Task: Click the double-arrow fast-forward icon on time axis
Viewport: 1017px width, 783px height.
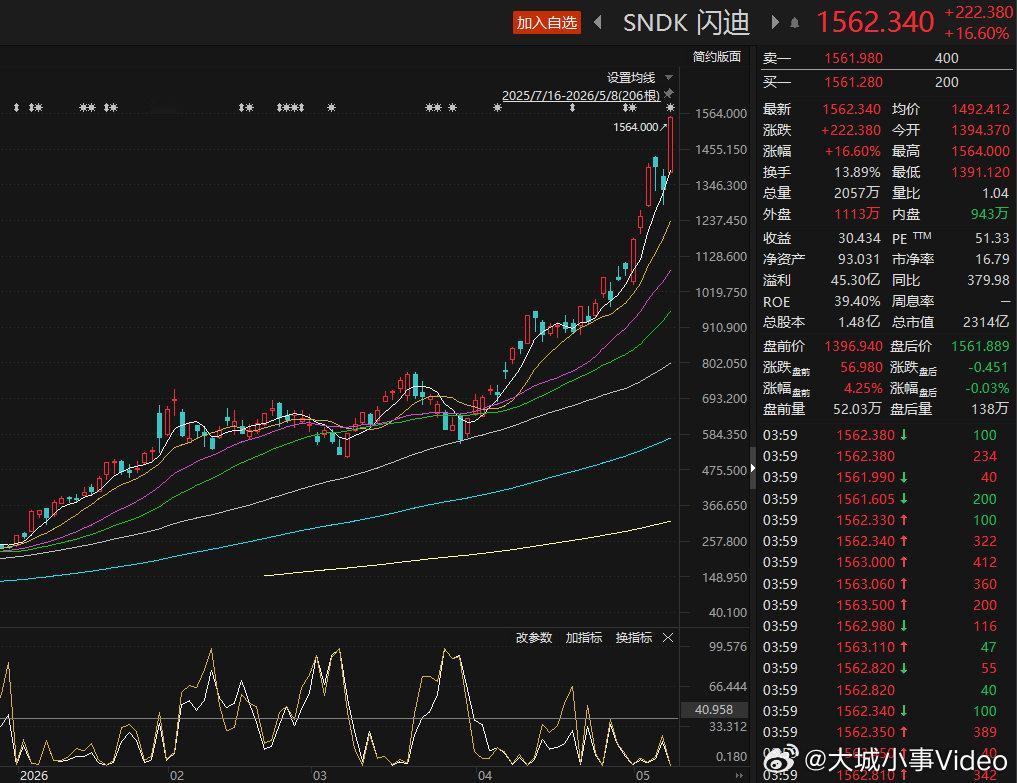Action: [x=739, y=775]
